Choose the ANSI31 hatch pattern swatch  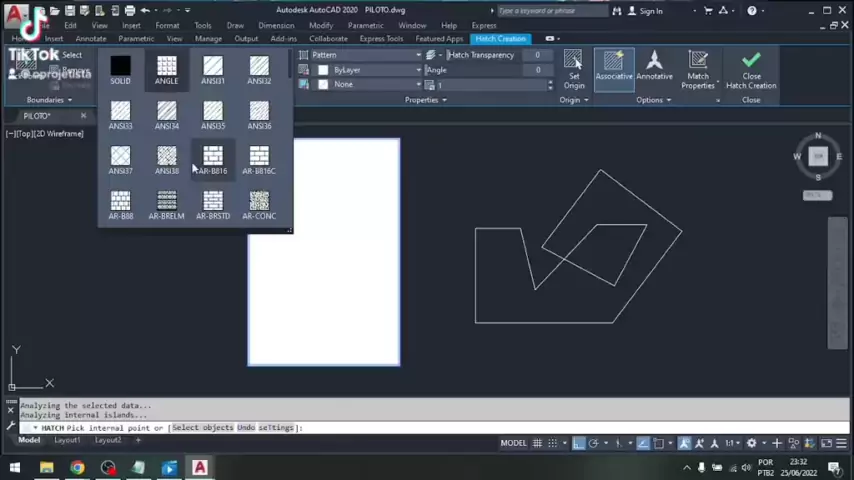click(213, 69)
